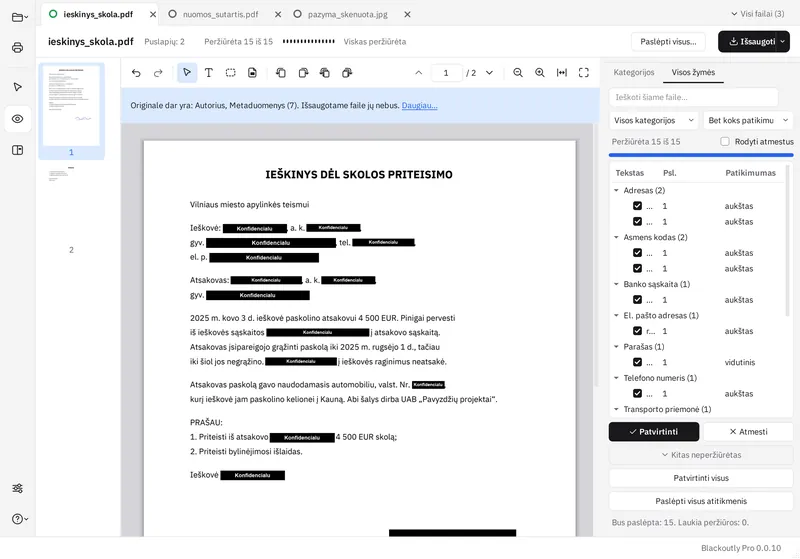Collapse the Banko sąskaita (1) group
800x559 pixels.
click(616, 284)
